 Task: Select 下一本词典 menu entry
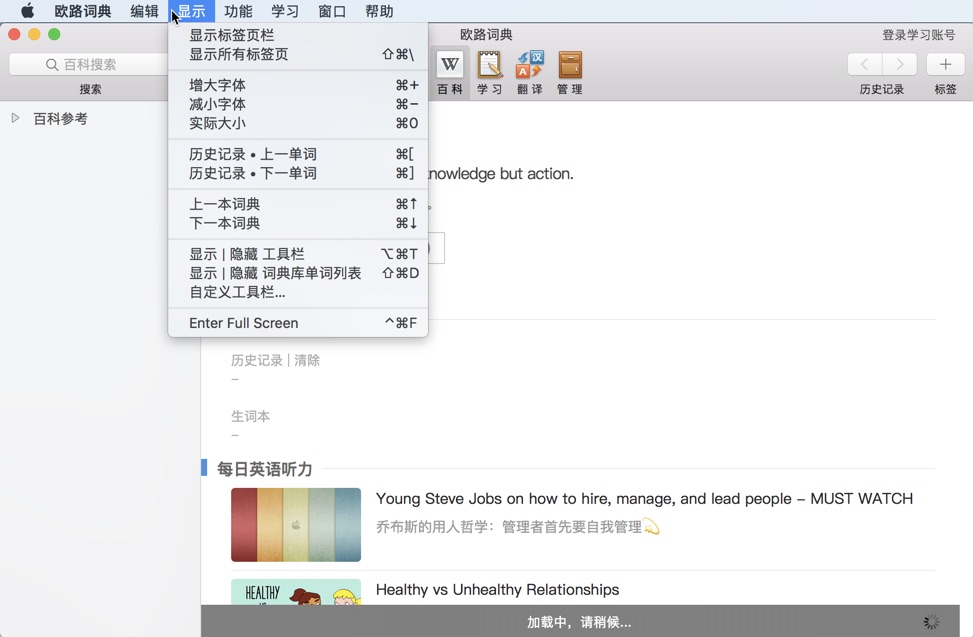point(298,223)
